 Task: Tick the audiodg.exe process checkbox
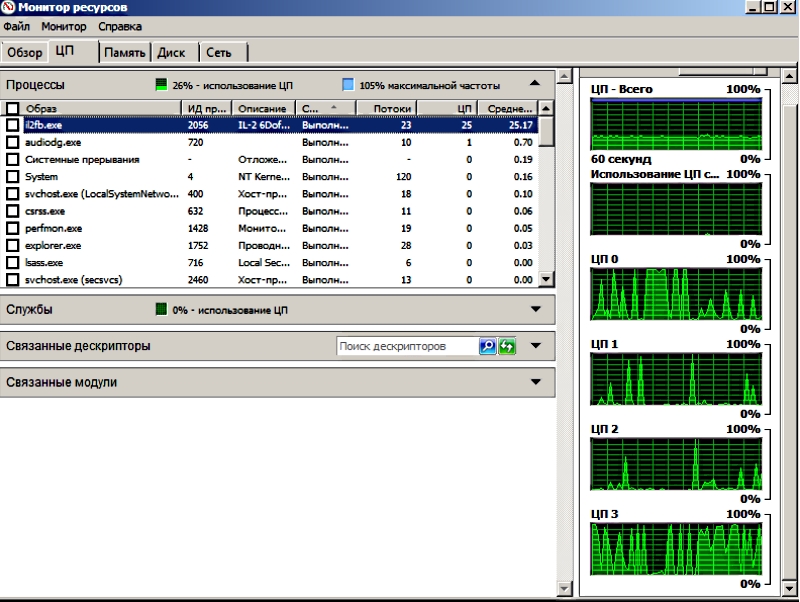(x=12, y=142)
